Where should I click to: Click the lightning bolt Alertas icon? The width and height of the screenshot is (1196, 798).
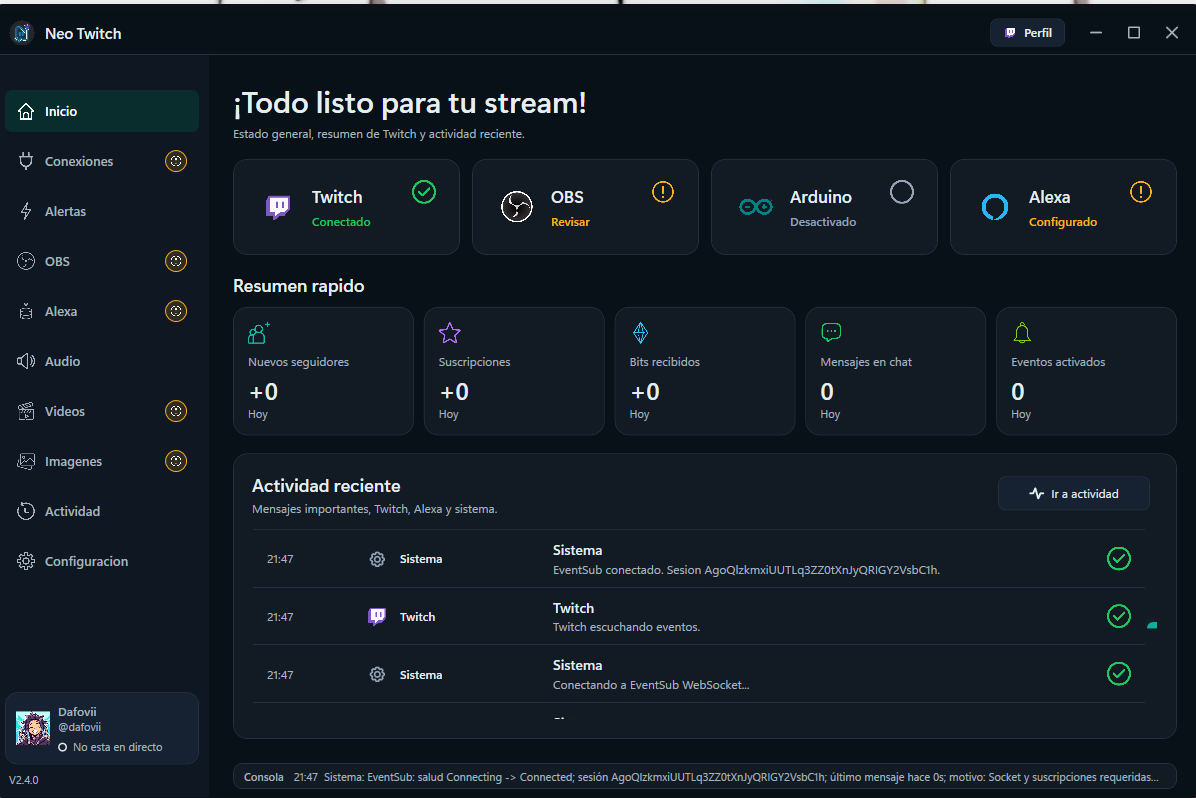tap(26, 211)
